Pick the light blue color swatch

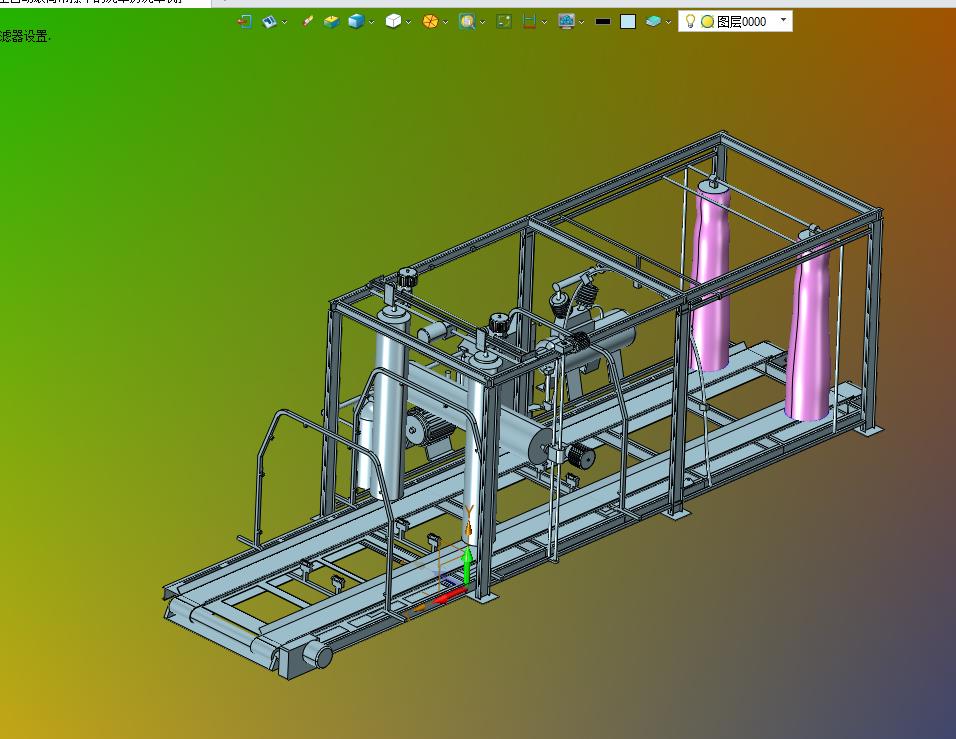(x=628, y=21)
